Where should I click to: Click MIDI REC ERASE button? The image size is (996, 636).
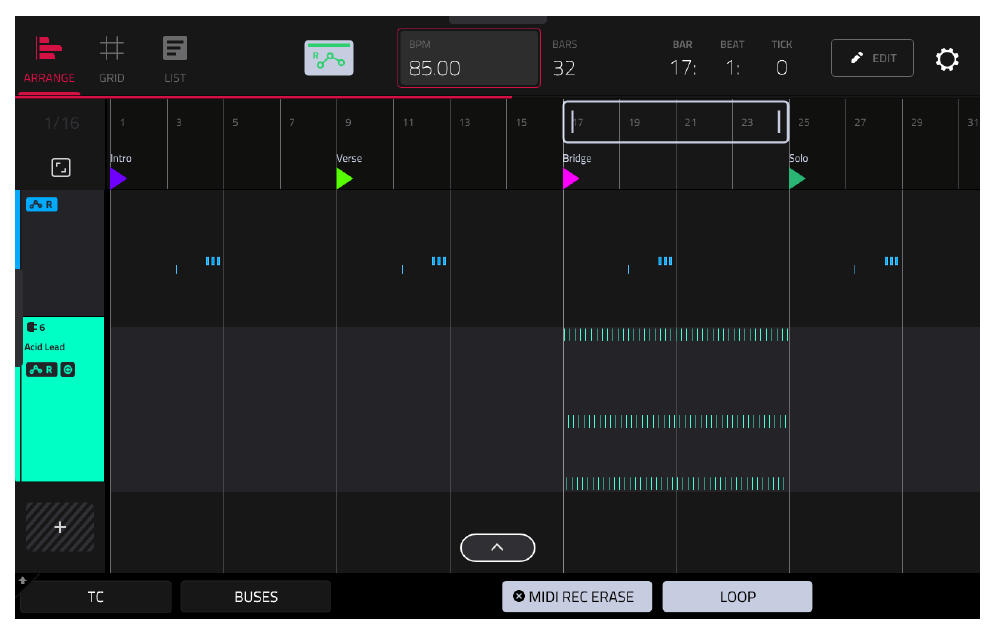pyautogui.click(x=577, y=597)
